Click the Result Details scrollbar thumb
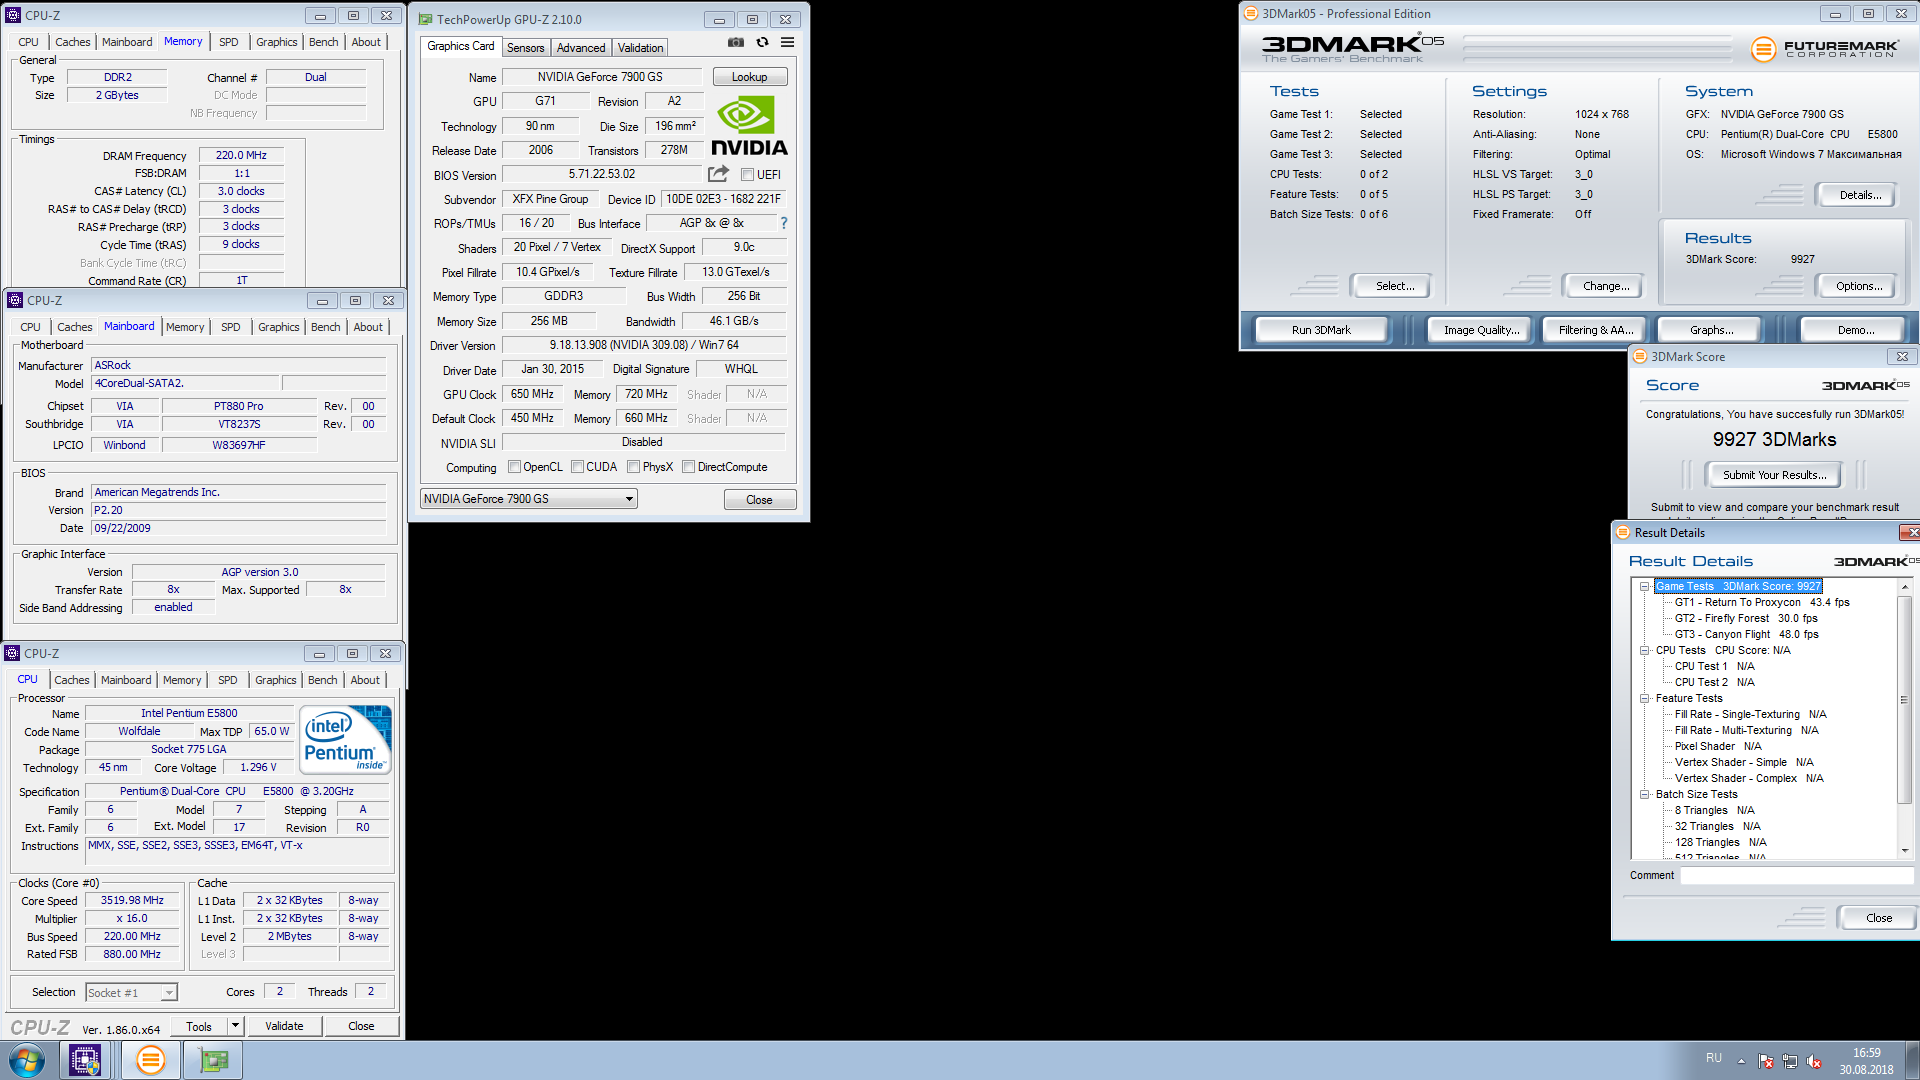Viewport: 1920px width, 1080px height. coord(1904,699)
